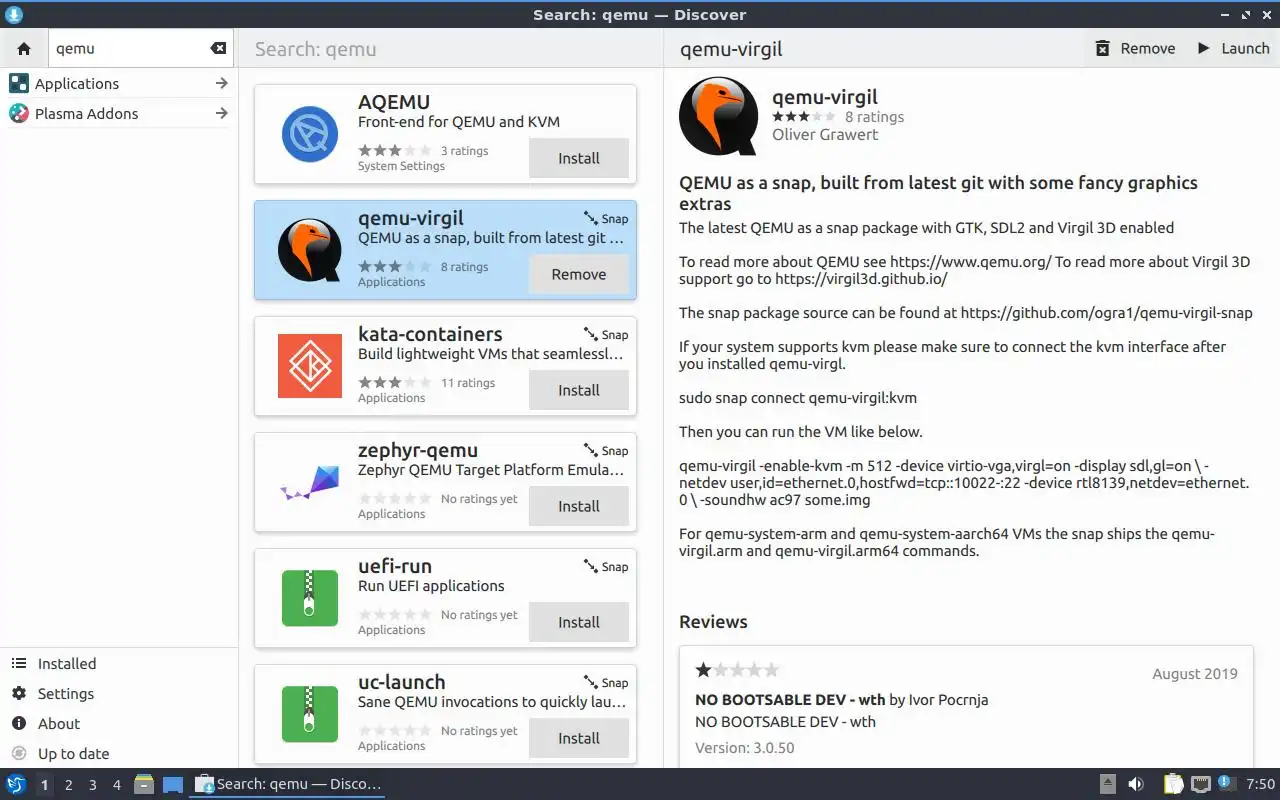Check the Up to date status
1280x800 pixels.
tap(118, 753)
